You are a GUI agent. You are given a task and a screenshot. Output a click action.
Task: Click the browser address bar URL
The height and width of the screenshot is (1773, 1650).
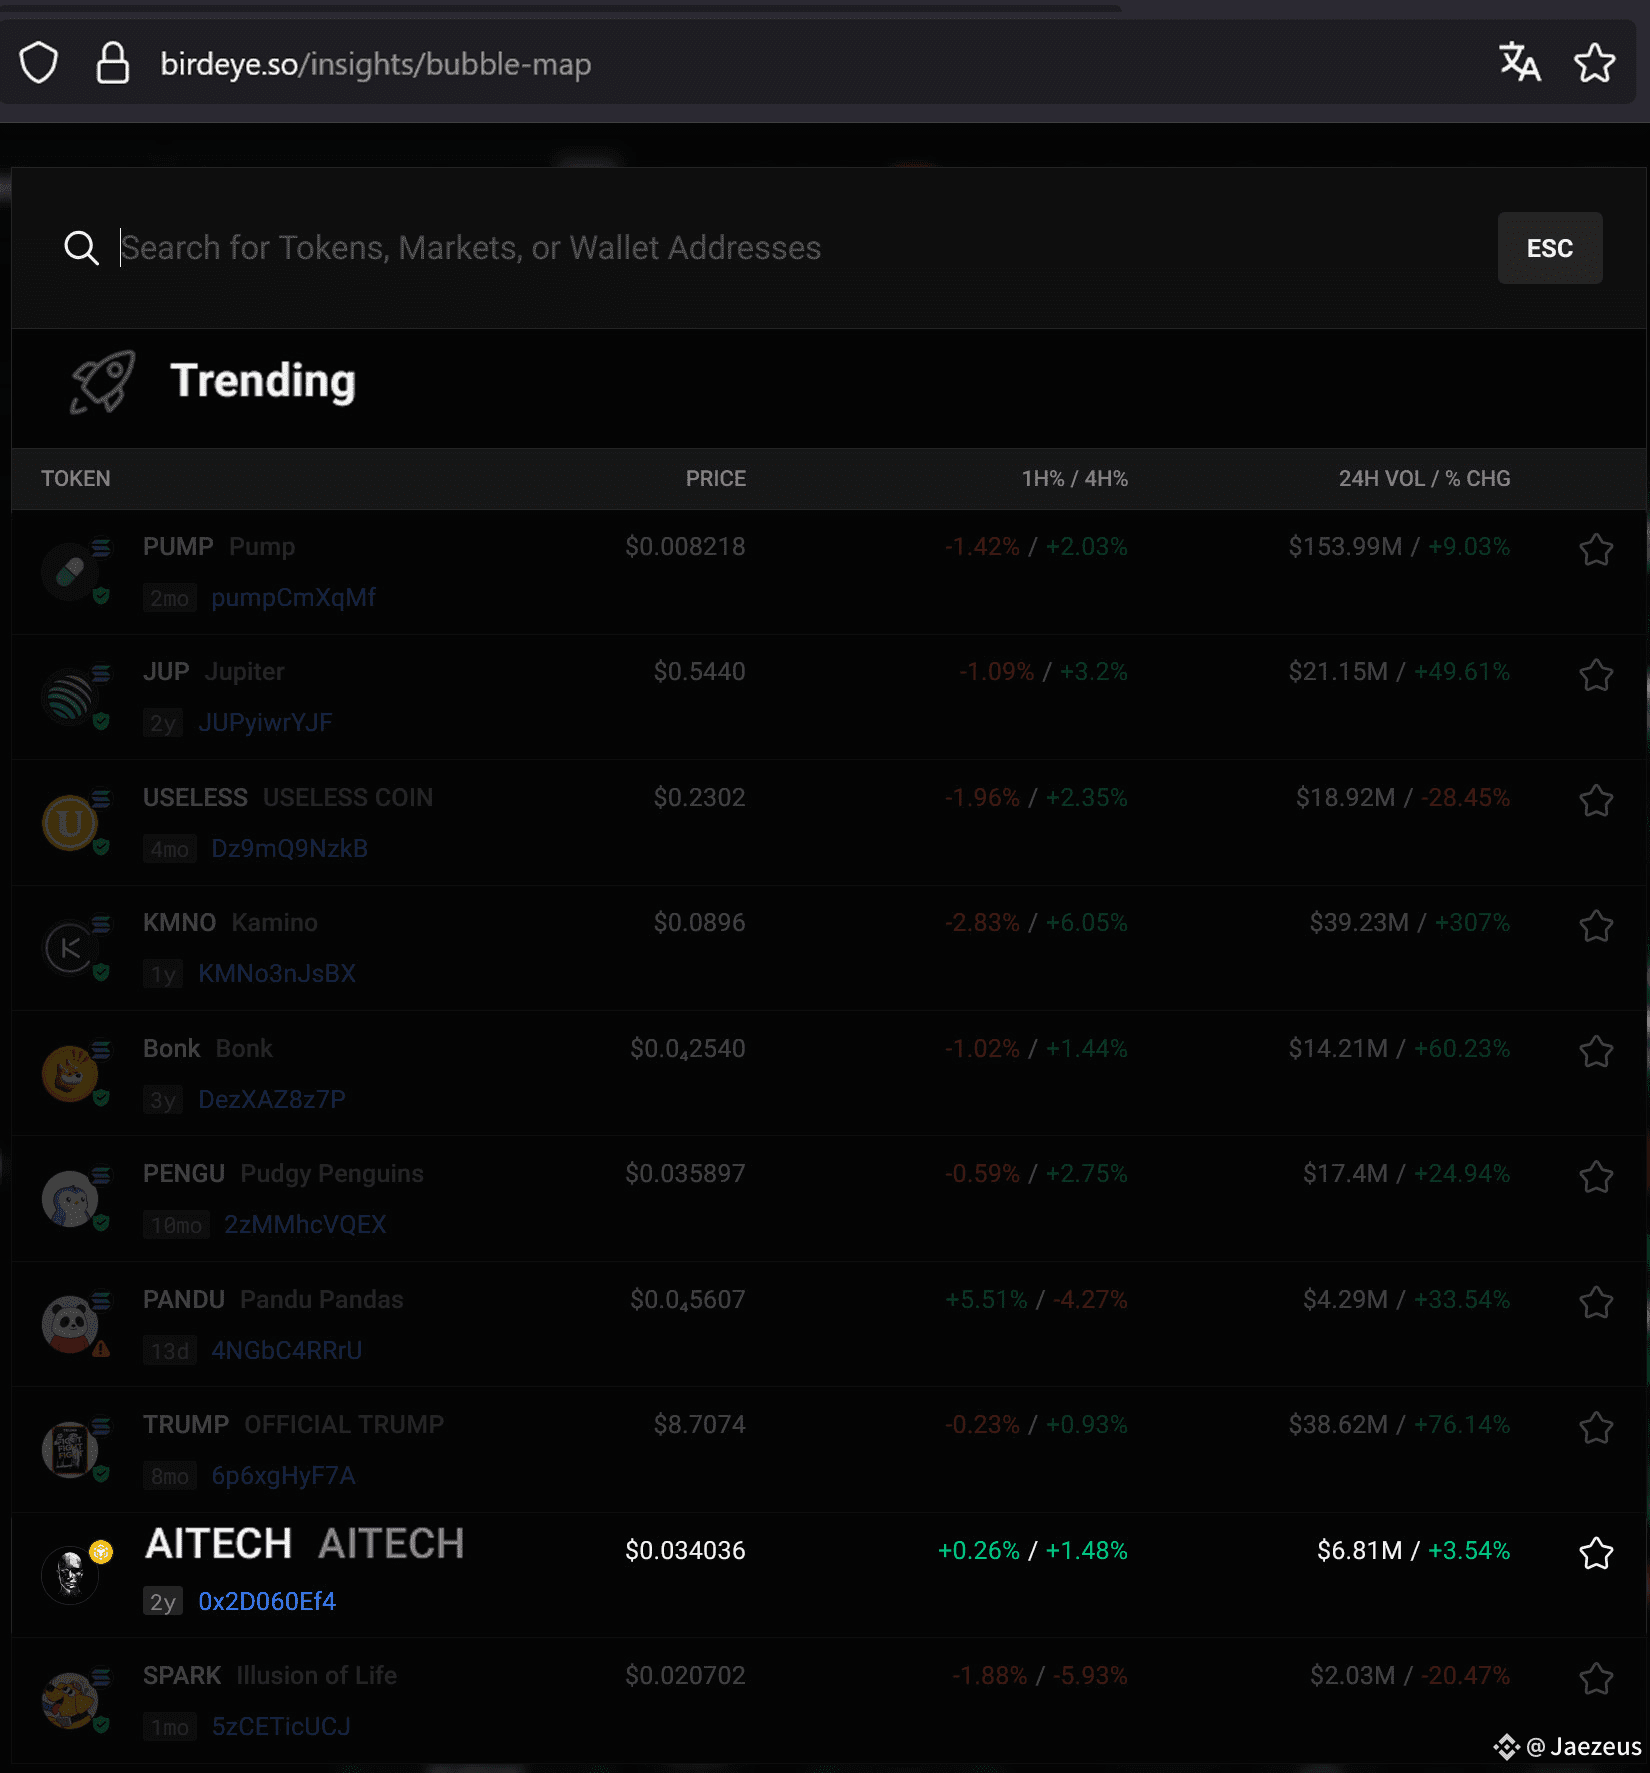tap(376, 64)
